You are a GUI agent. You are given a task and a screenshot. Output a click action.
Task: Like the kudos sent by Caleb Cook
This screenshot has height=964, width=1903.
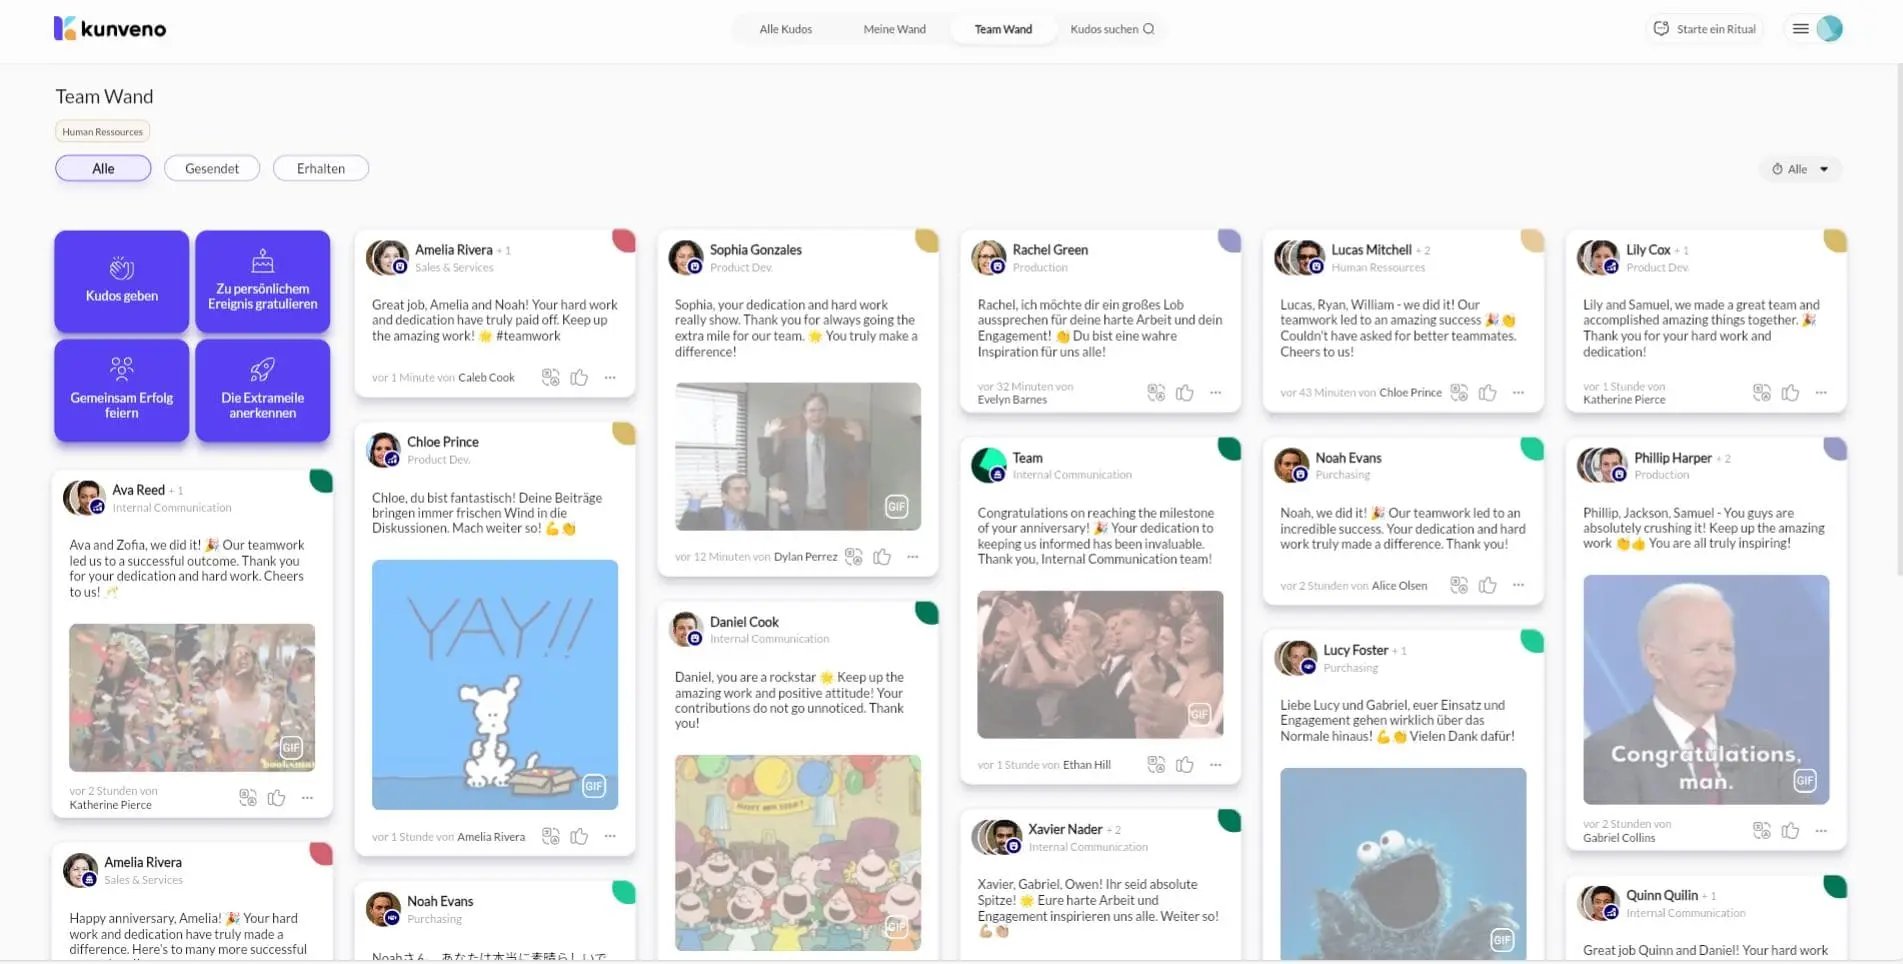579,377
